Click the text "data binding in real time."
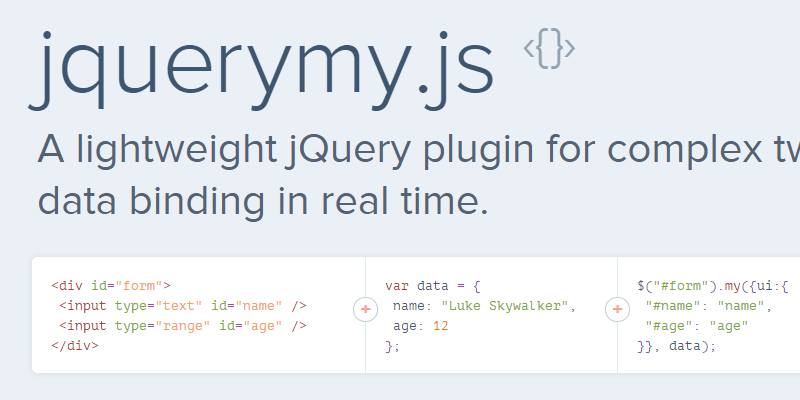Screen dimensions: 800x400 [x=263, y=201]
